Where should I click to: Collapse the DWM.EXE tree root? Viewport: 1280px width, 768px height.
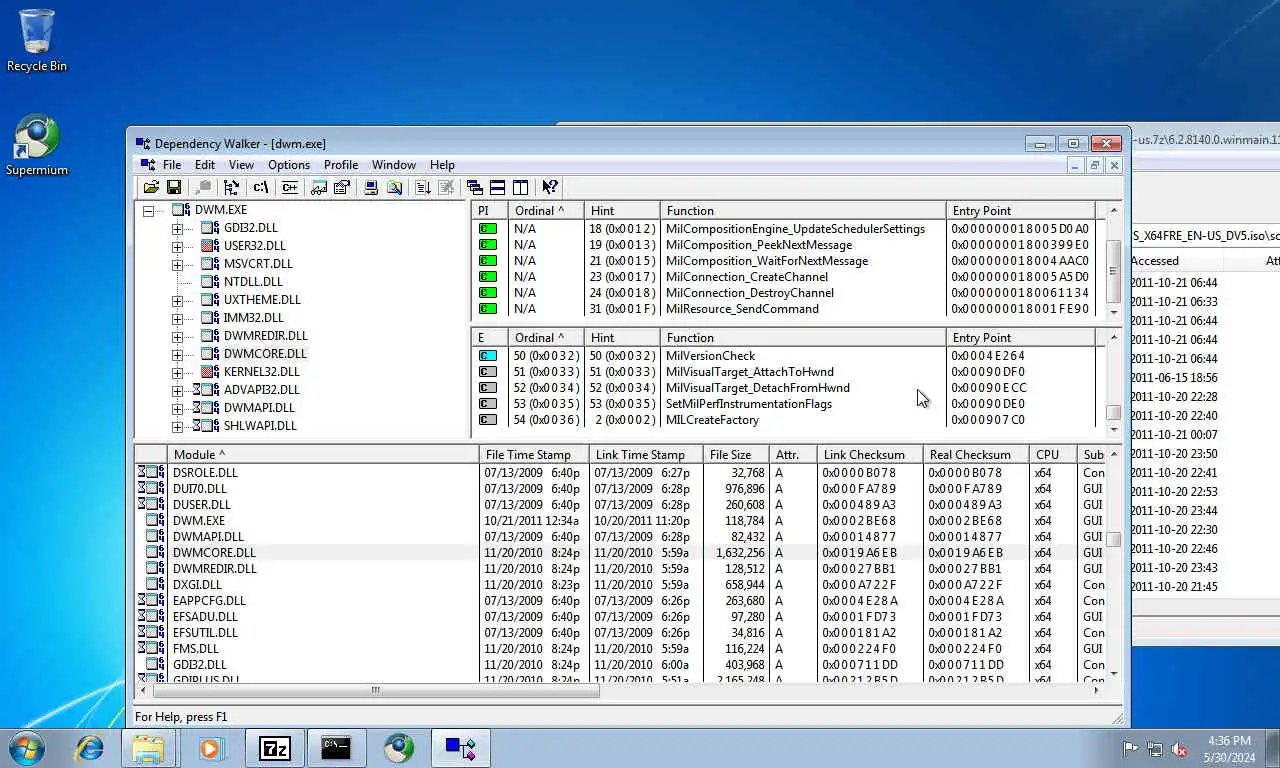(x=149, y=211)
